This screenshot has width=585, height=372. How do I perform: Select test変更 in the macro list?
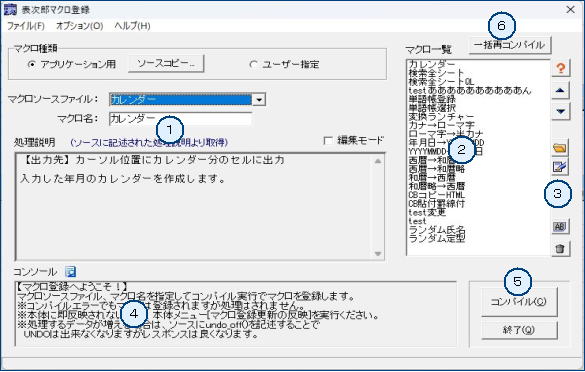click(x=427, y=213)
